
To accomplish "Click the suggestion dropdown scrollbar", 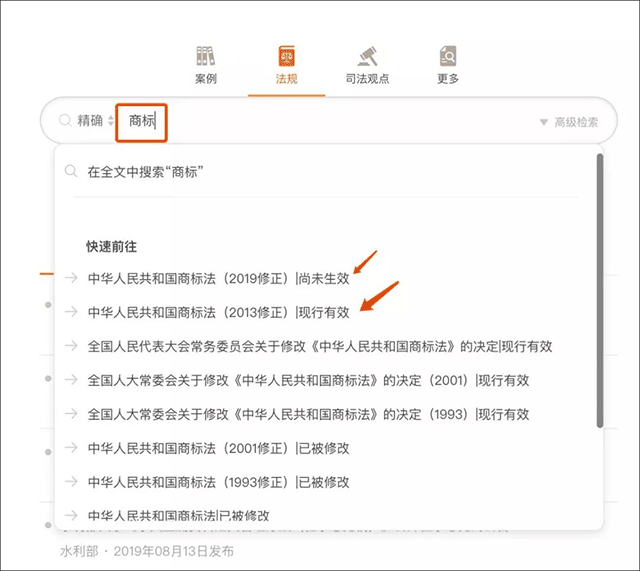I will click(599, 290).
